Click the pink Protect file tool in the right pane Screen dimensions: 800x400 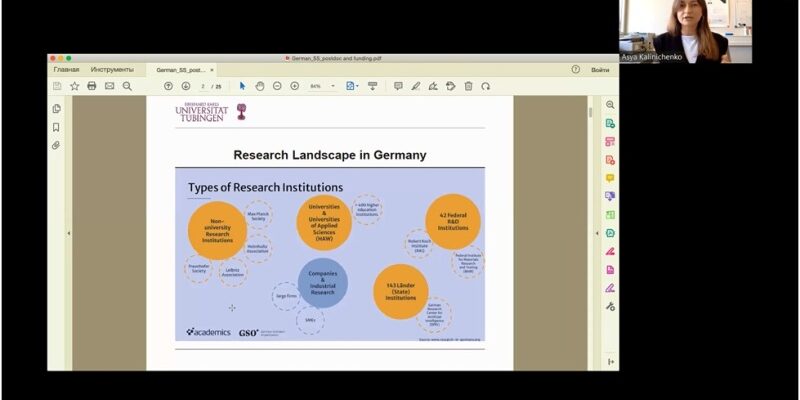pyautogui.click(x=610, y=270)
